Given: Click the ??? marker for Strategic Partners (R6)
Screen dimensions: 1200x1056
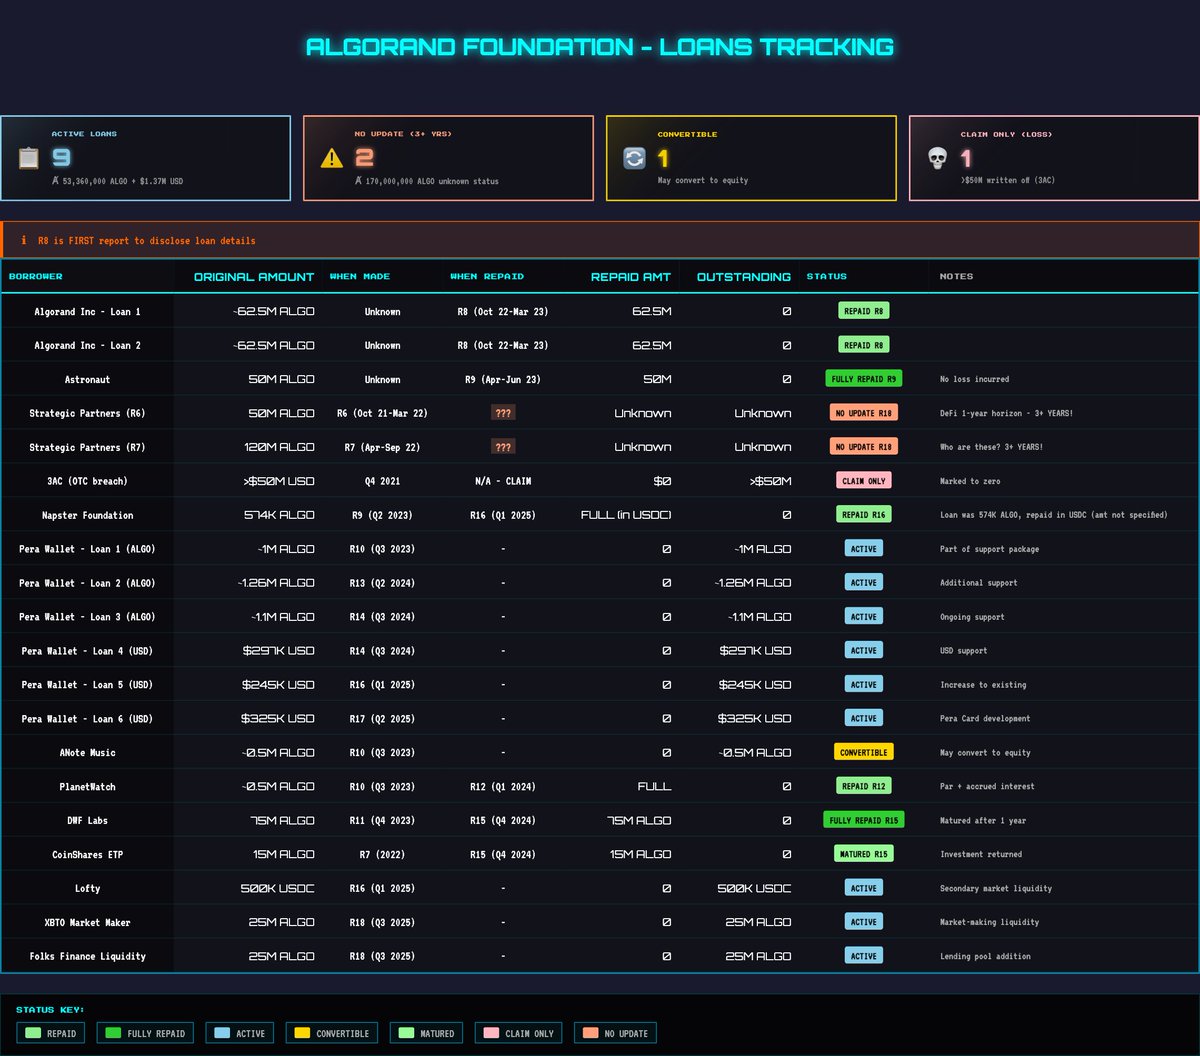Looking at the screenshot, I should (503, 413).
